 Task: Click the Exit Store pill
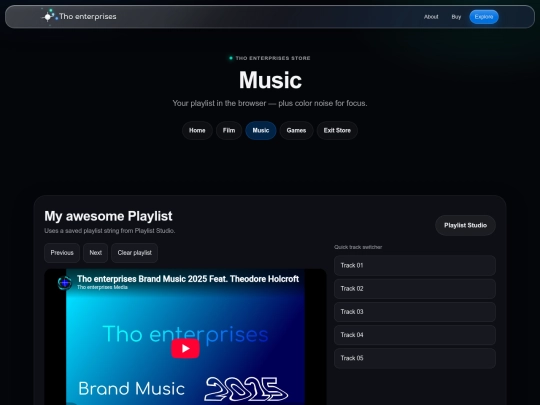(337, 131)
